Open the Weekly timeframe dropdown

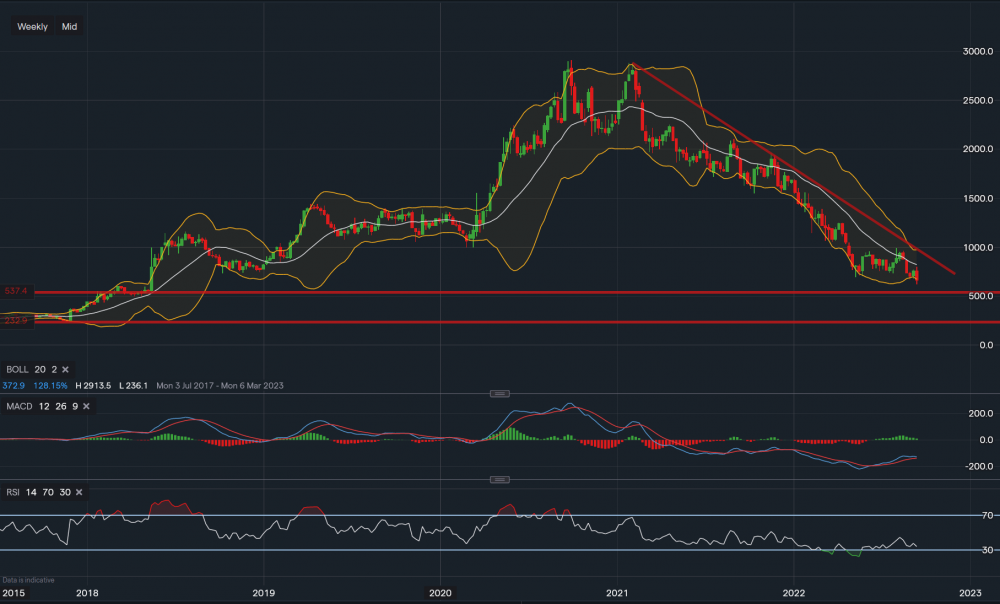[x=32, y=27]
